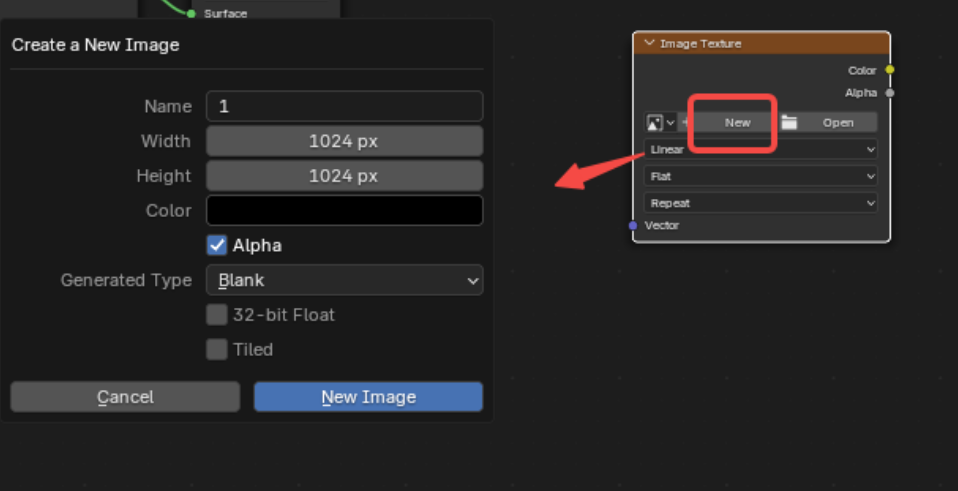Cancel the new image dialog
Screen dimensions: 958x491
[x=125, y=397]
